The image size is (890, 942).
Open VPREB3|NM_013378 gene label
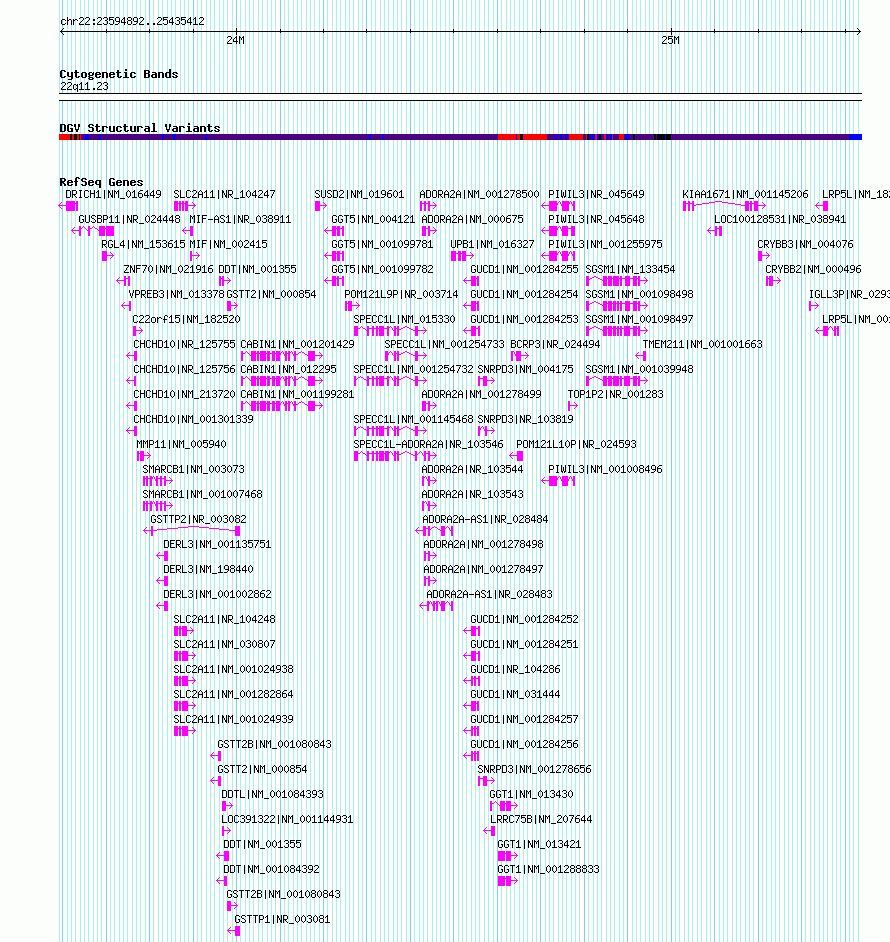click(176, 294)
